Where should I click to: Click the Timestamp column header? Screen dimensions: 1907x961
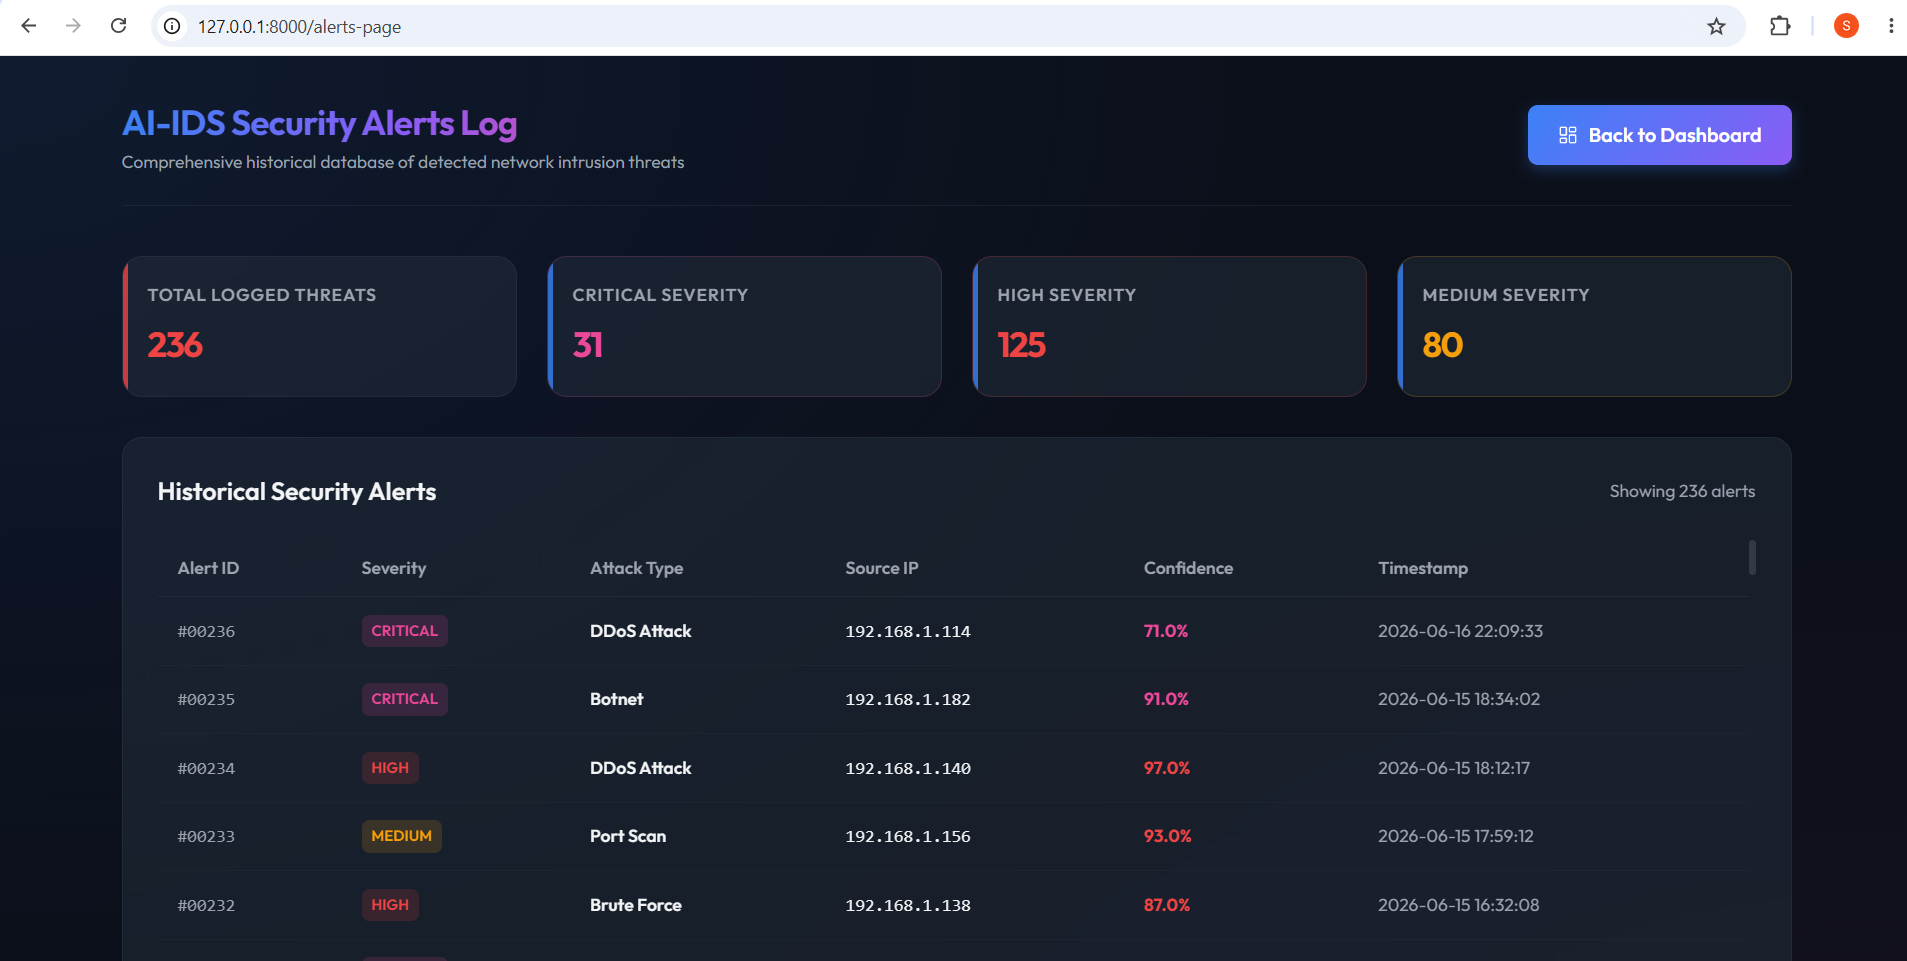pyautogui.click(x=1422, y=568)
